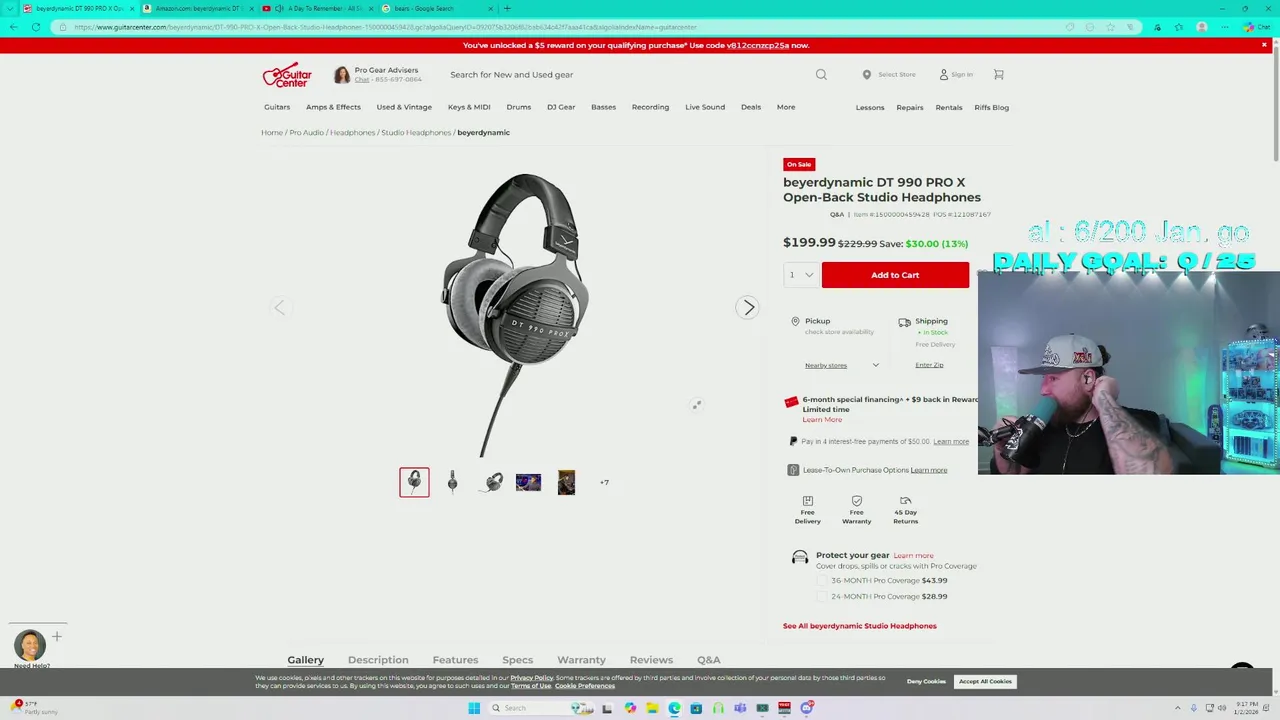Click Deny Cookies
This screenshot has width=1280, height=720.
(926, 681)
